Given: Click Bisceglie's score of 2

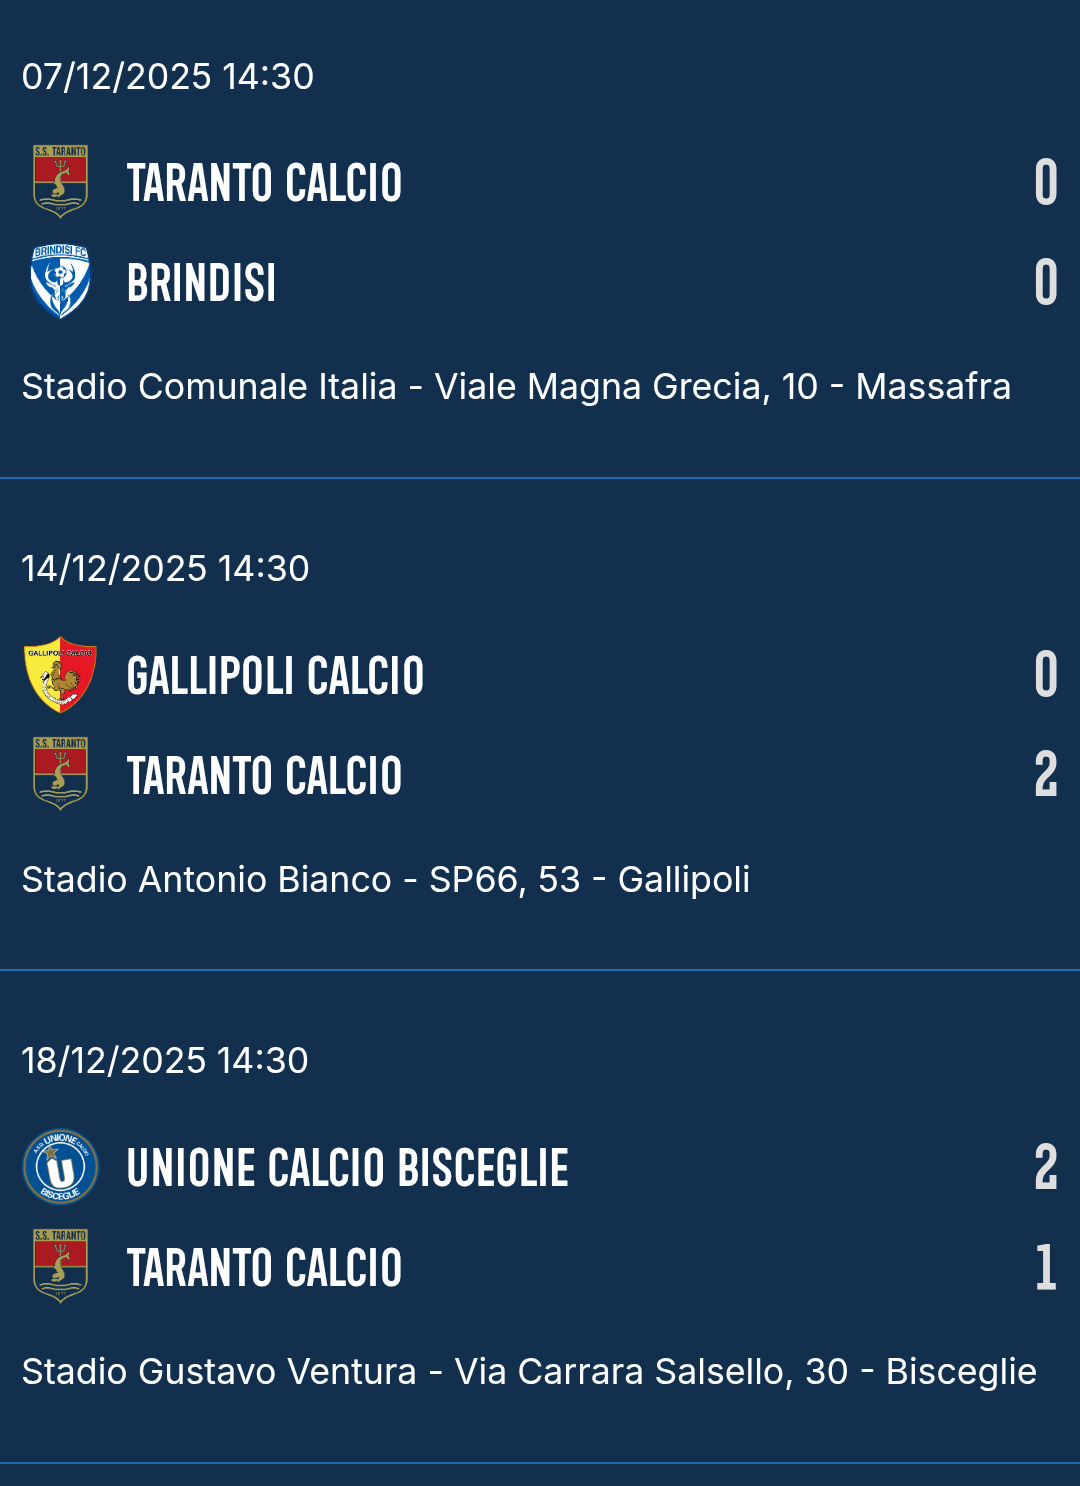Looking at the screenshot, I should [1045, 1167].
